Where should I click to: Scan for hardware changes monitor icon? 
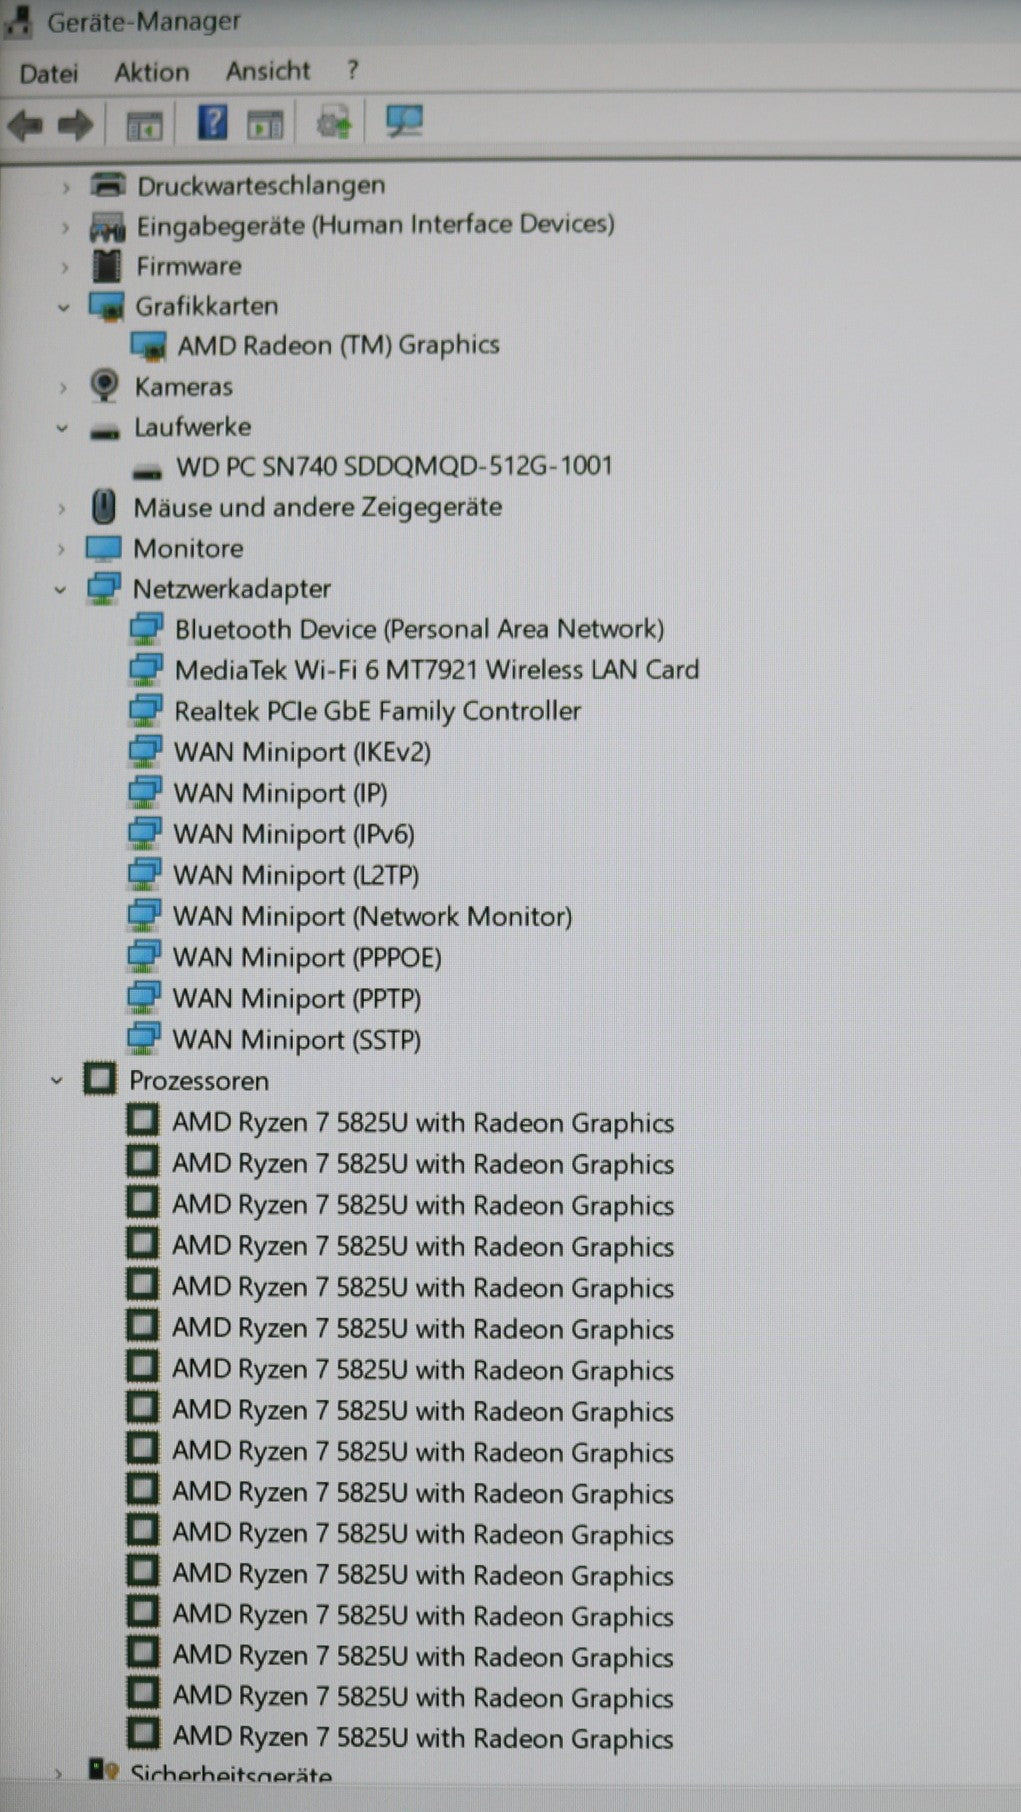click(x=405, y=123)
